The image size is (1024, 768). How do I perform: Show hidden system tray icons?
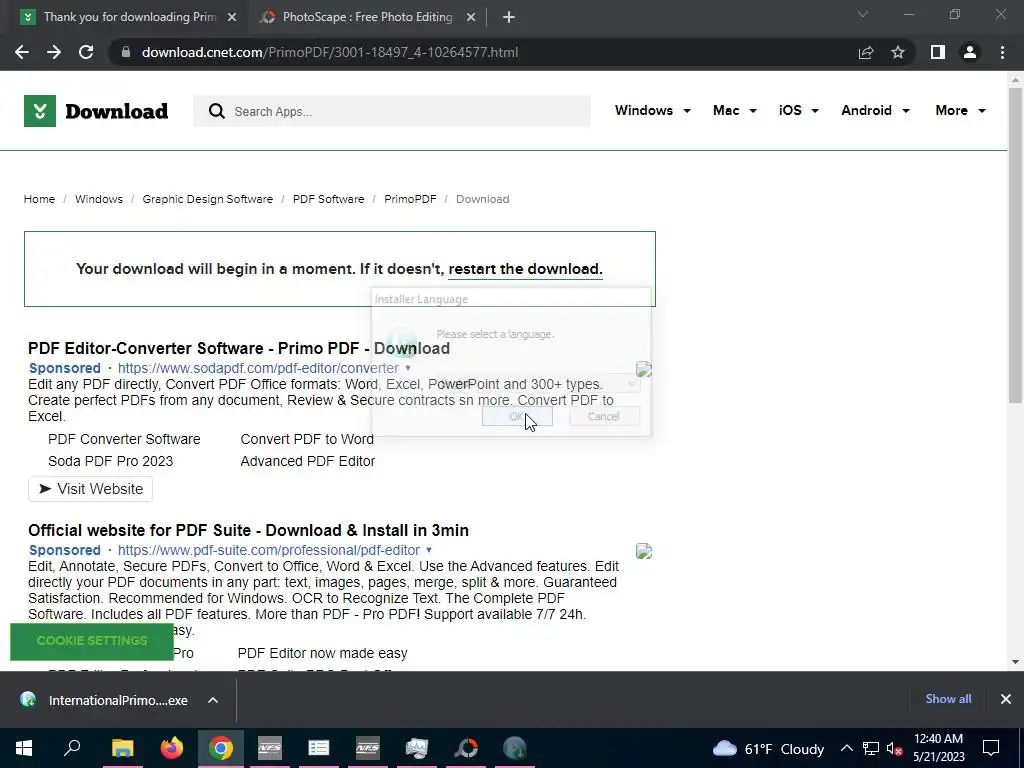846,748
